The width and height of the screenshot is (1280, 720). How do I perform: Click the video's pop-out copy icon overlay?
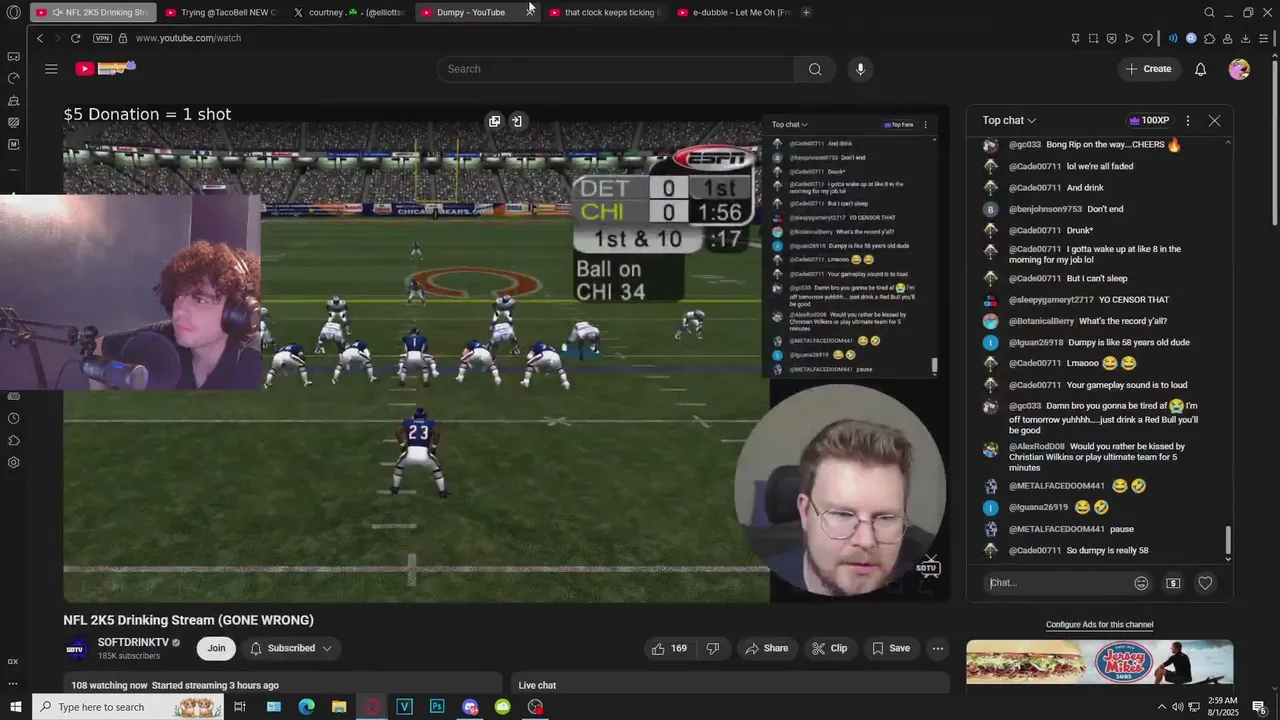pyautogui.click(x=494, y=121)
